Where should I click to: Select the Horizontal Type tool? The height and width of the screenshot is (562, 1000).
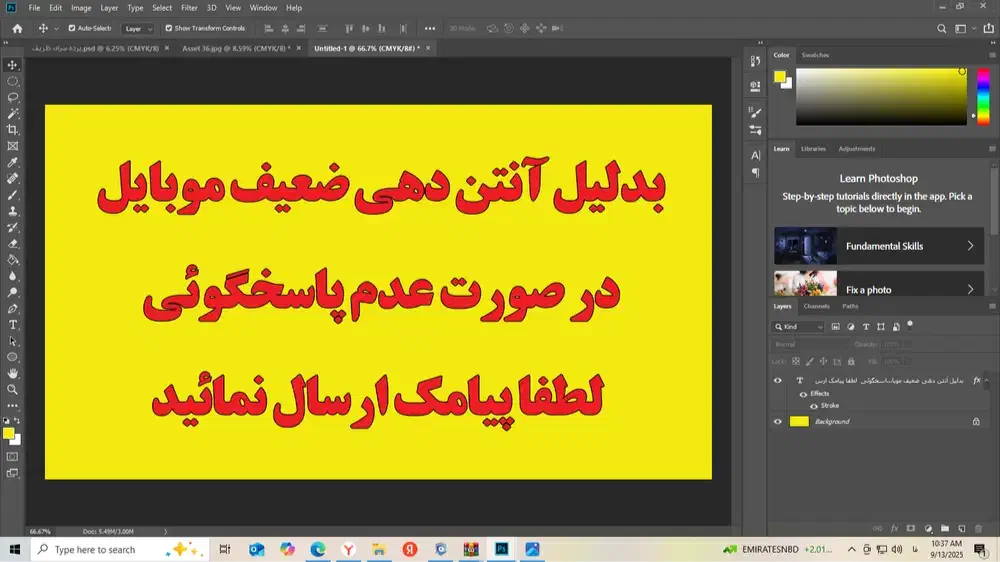pos(12,325)
